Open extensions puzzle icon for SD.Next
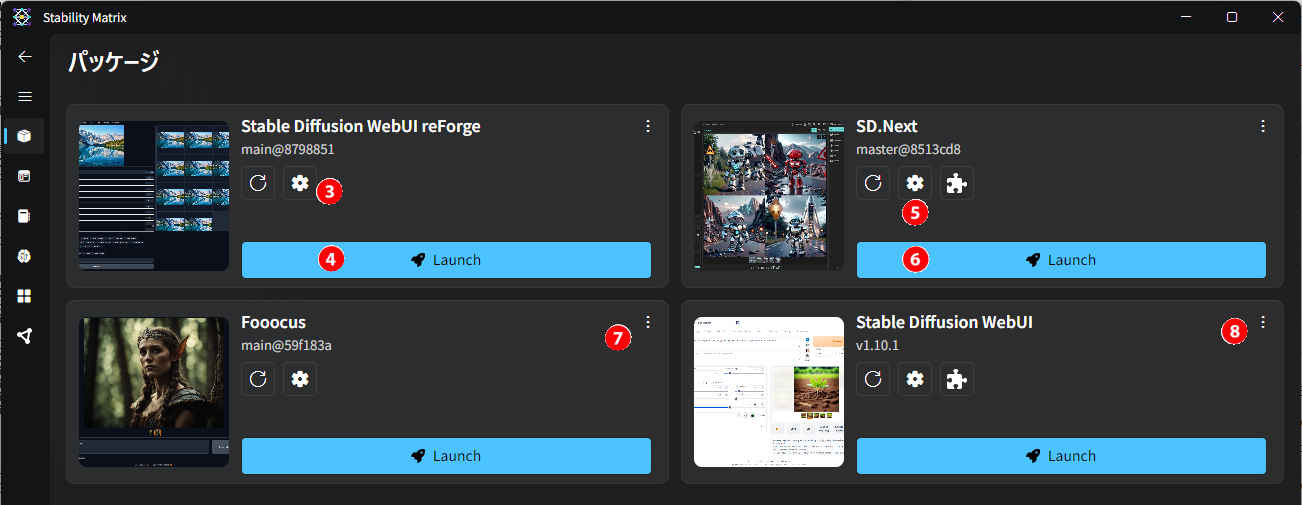This screenshot has height=505, width=1302. tap(956, 183)
